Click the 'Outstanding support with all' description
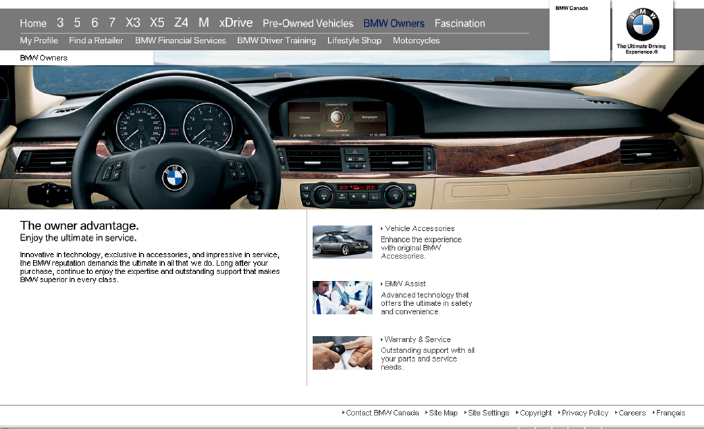 click(x=427, y=358)
